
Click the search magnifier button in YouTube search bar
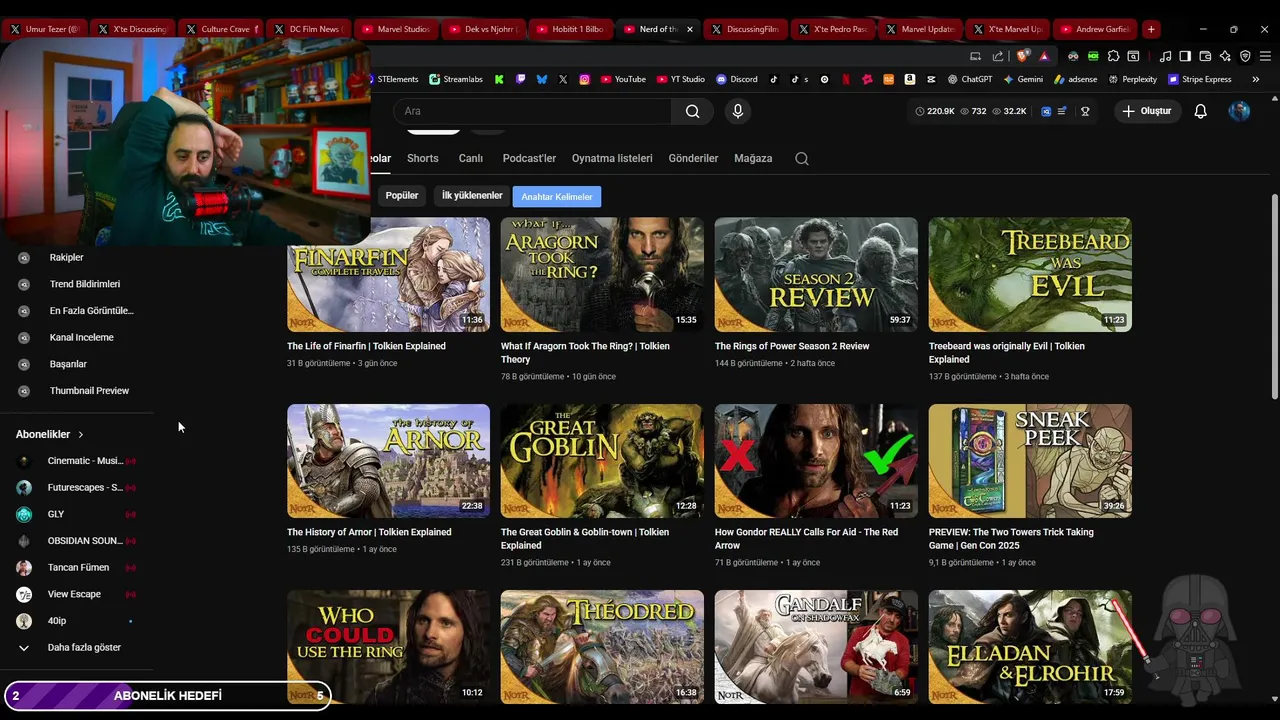click(x=692, y=111)
